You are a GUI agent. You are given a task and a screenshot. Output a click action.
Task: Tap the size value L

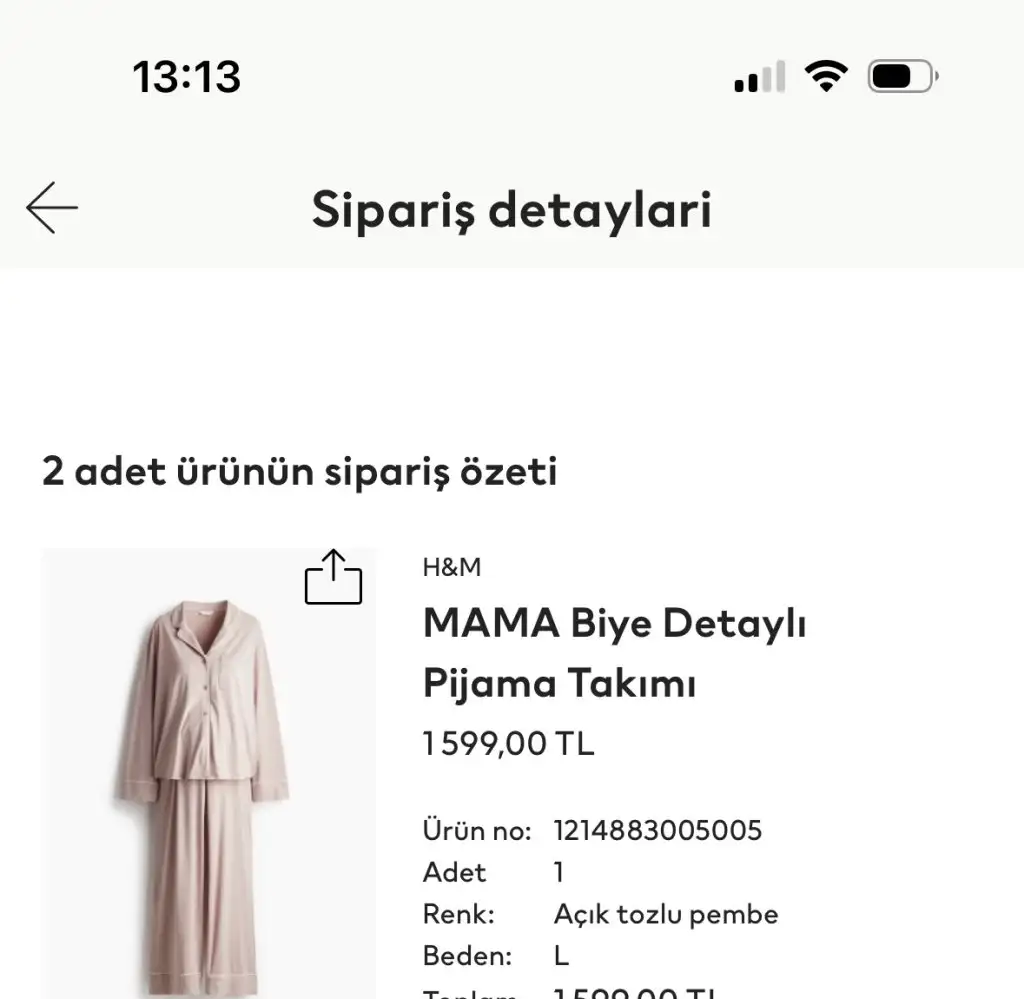(x=561, y=955)
